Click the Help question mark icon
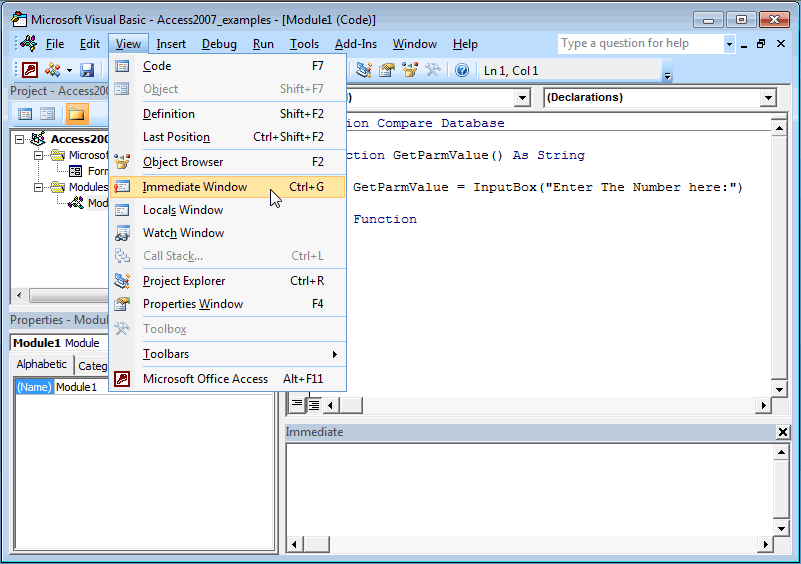The width and height of the screenshot is (801, 564). [x=462, y=70]
